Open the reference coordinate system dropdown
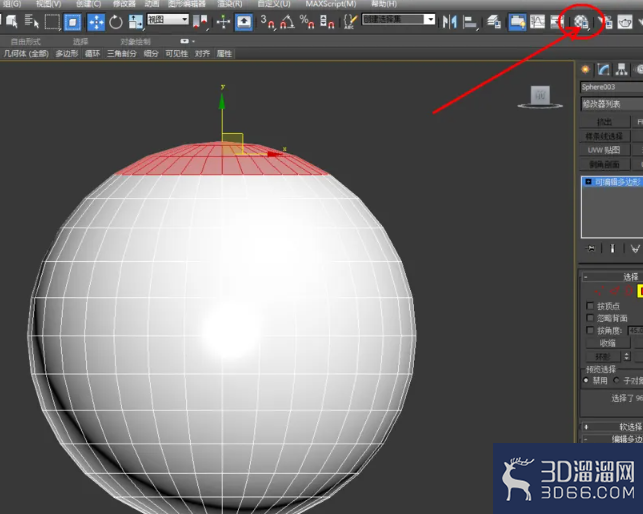The width and height of the screenshot is (643, 514). click(x=168, y=19)
